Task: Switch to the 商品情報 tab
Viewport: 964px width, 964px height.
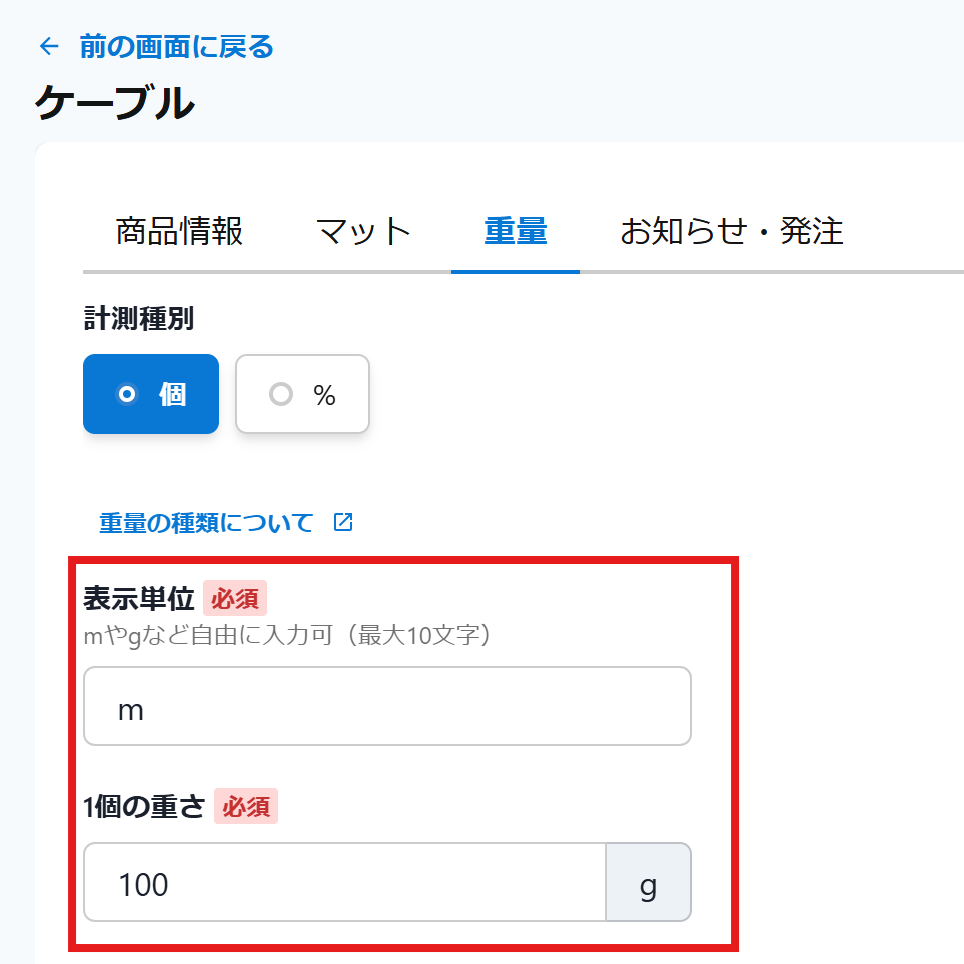Action: pyautogui.click(x=179, y=232)
